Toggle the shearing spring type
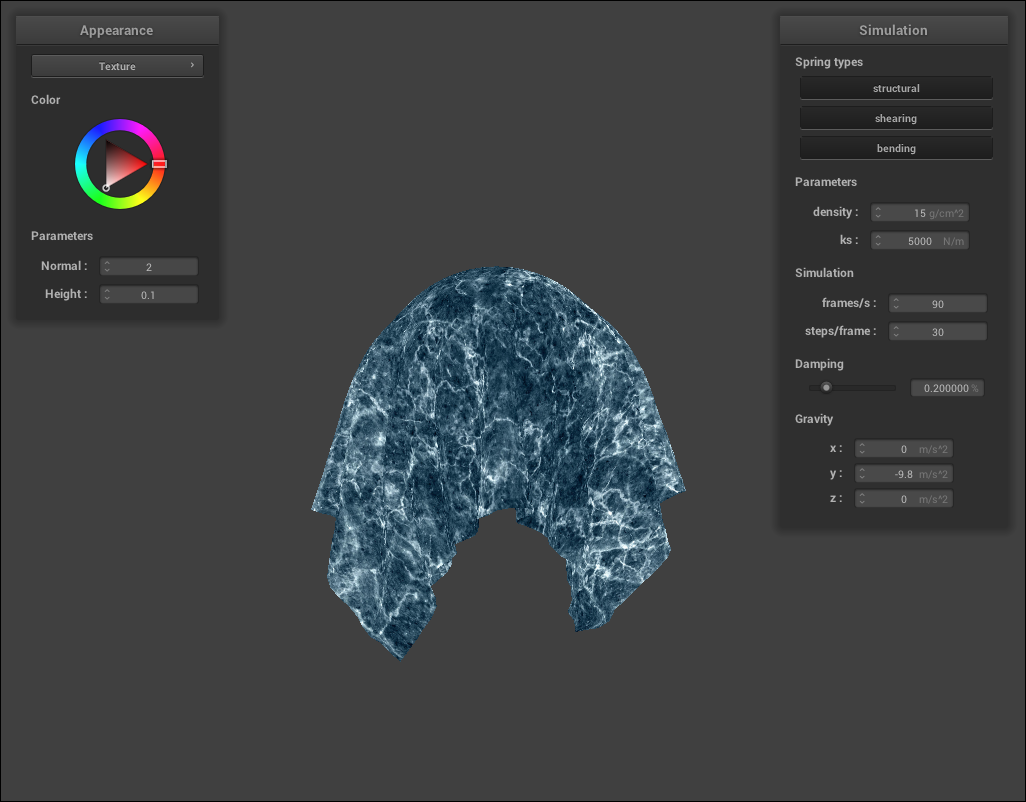1026x802 pixels. pos(896,118)
